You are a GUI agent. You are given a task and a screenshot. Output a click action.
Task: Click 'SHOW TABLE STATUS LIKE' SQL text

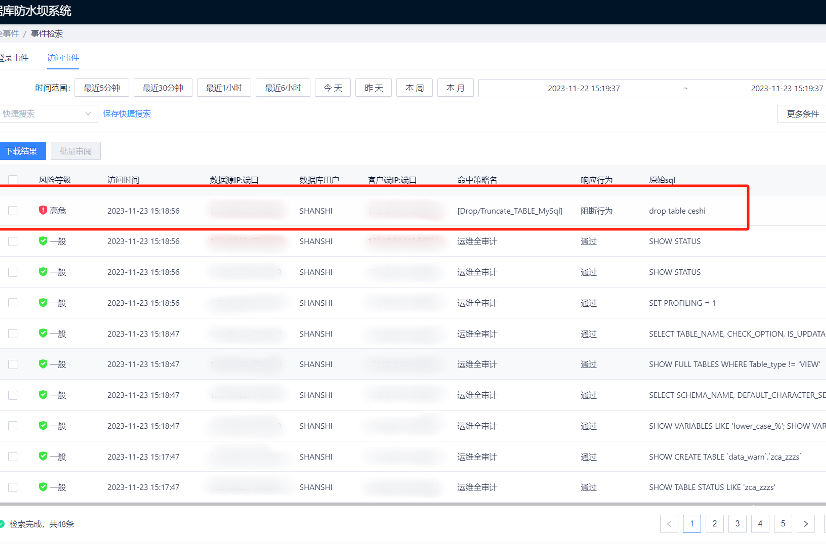coord(712,487)
